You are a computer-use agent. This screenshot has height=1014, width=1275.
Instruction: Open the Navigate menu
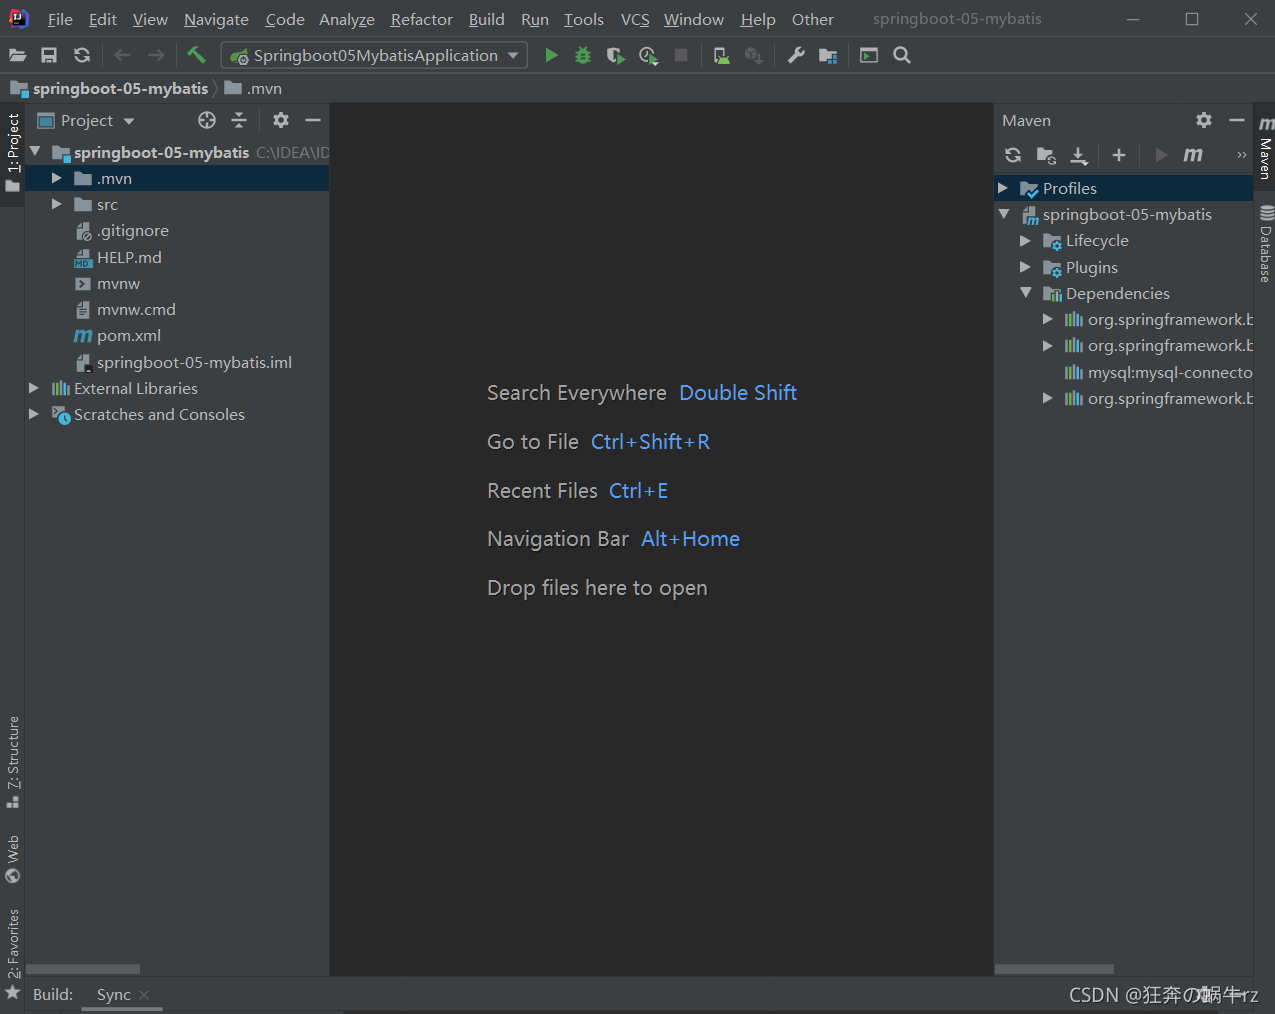tap(216, 20)
